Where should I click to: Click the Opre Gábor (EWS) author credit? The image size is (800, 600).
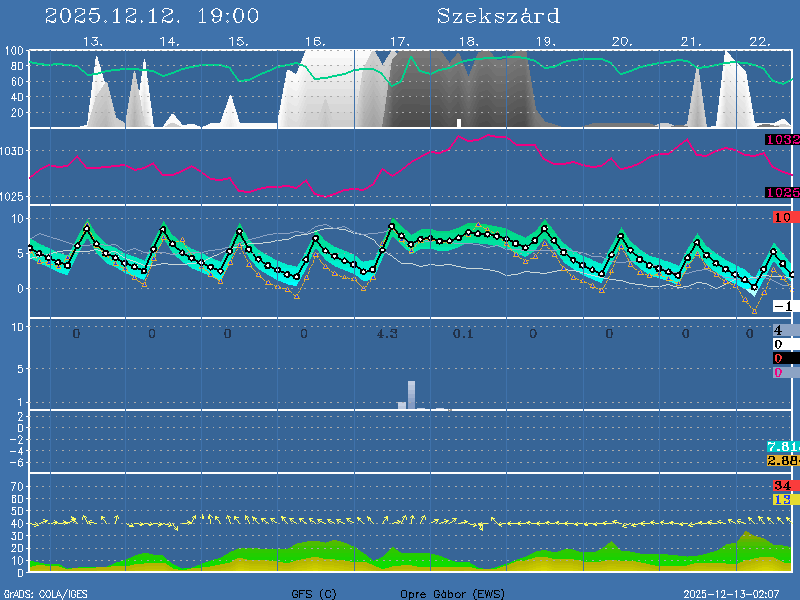445,593
